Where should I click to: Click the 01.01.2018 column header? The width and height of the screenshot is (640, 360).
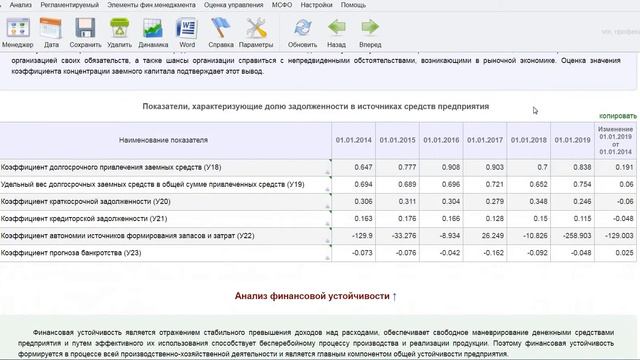529,140
